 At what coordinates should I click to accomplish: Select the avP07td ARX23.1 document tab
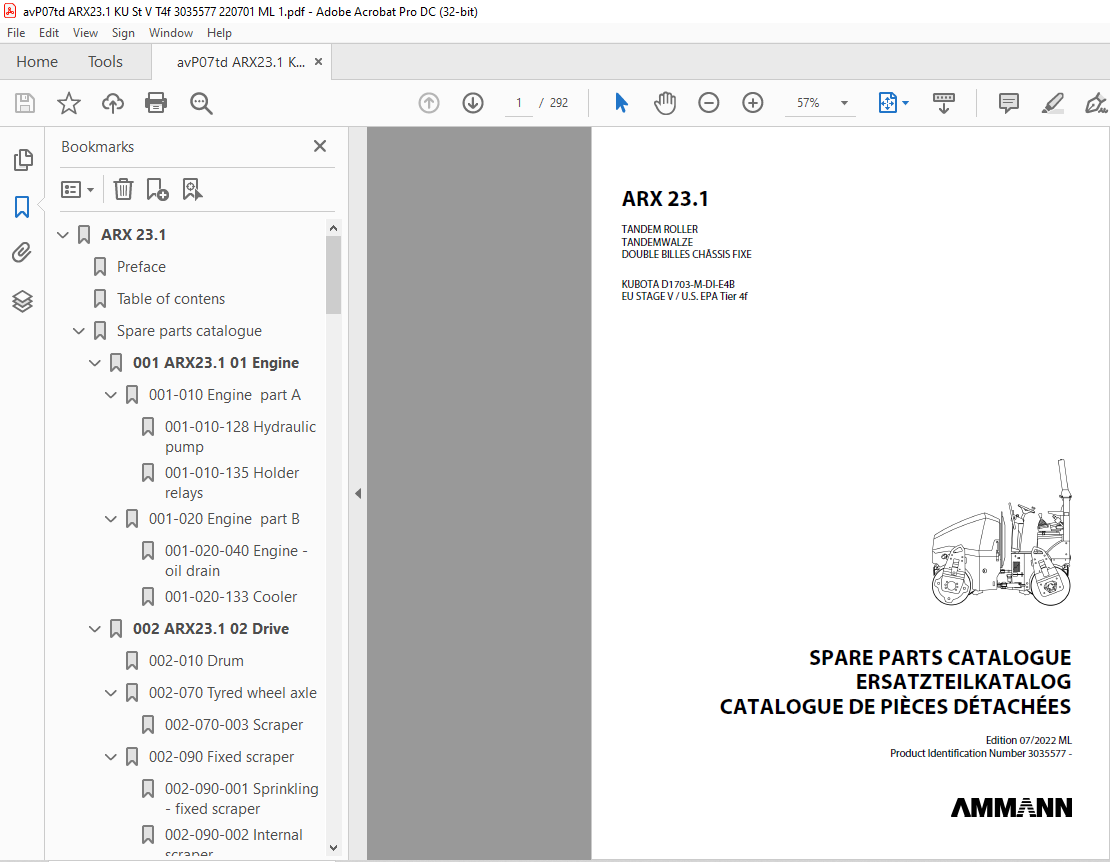(241, 62)
